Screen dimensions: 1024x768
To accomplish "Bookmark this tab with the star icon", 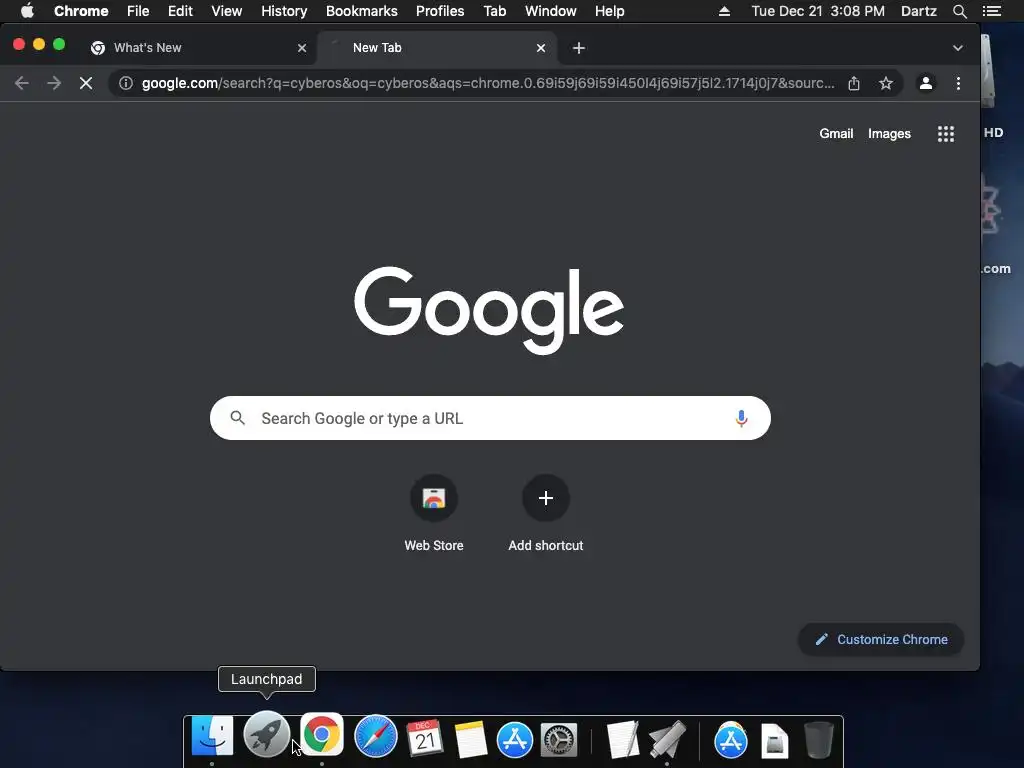I will pyautogui.click(x=886, y=83).
